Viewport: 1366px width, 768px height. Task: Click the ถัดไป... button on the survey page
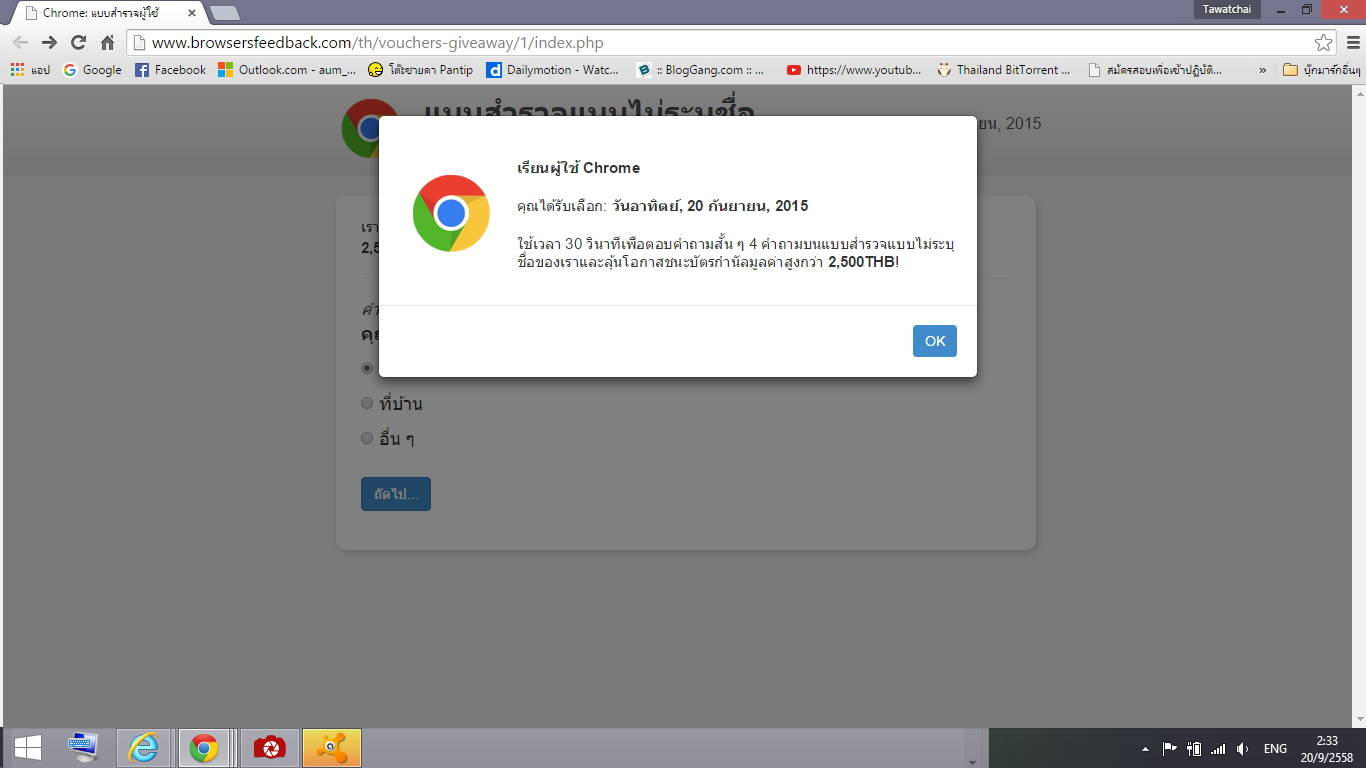(x=396, y=494)
